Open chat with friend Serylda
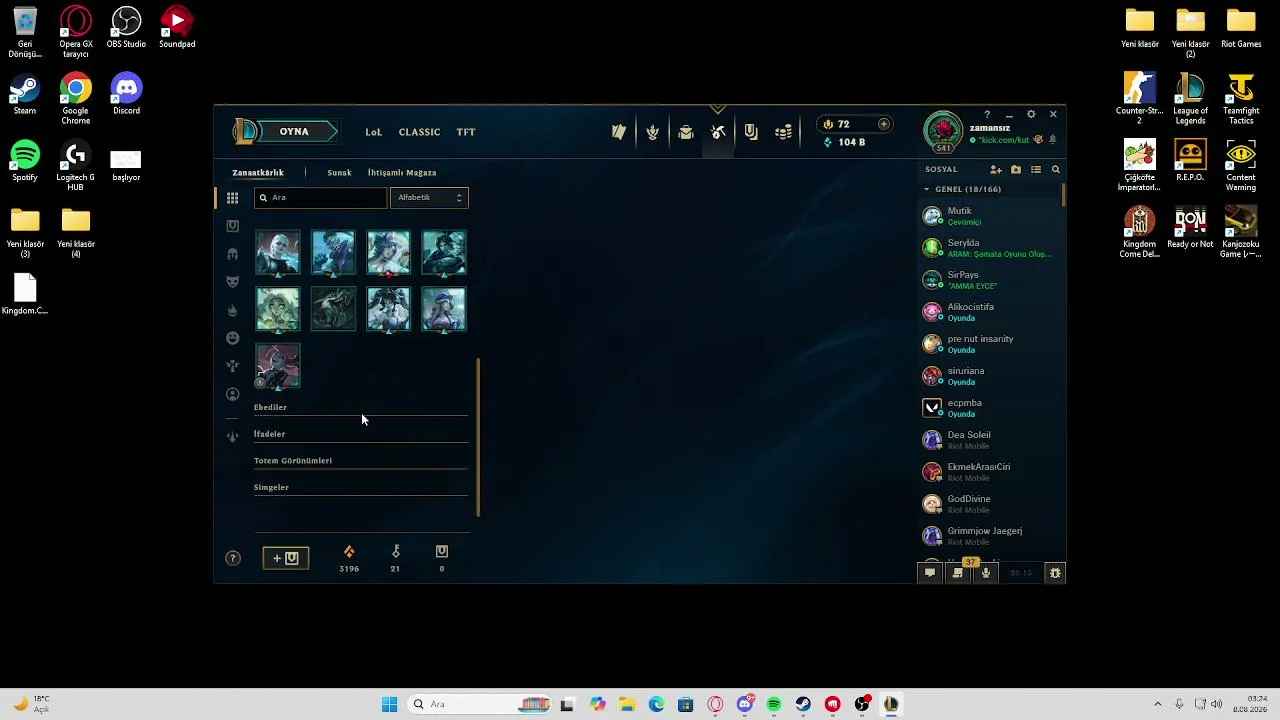 991,247
